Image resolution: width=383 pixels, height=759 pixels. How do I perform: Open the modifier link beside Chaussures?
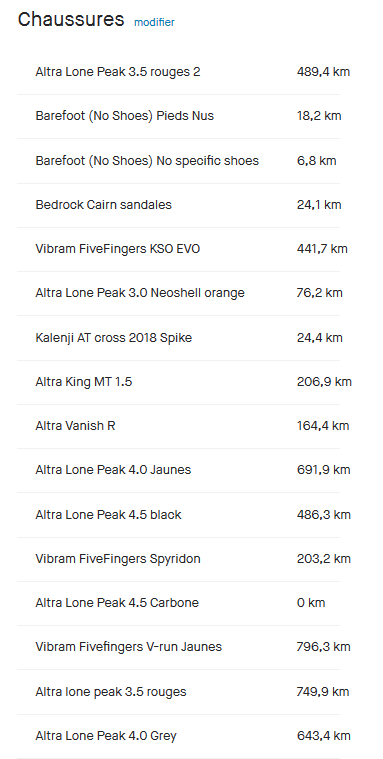(154, 22)
